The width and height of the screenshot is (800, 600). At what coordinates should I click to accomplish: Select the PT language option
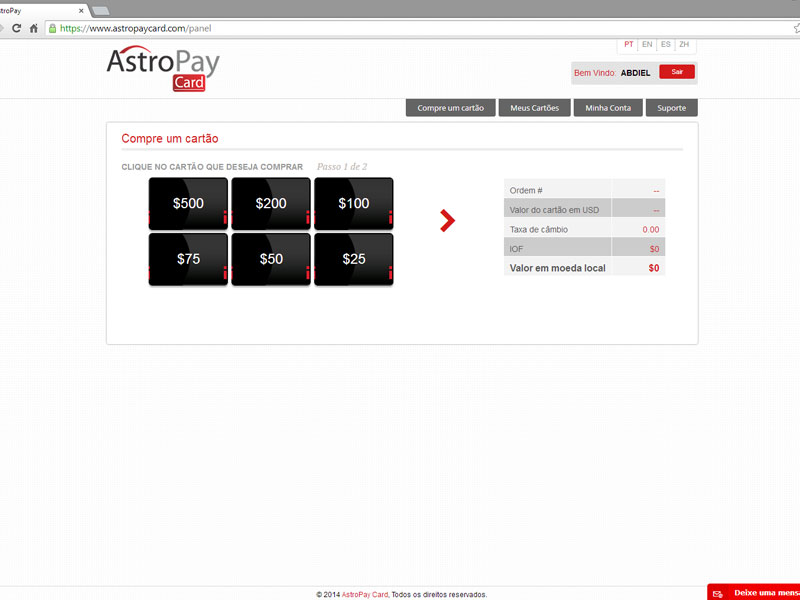coord(628,44)
